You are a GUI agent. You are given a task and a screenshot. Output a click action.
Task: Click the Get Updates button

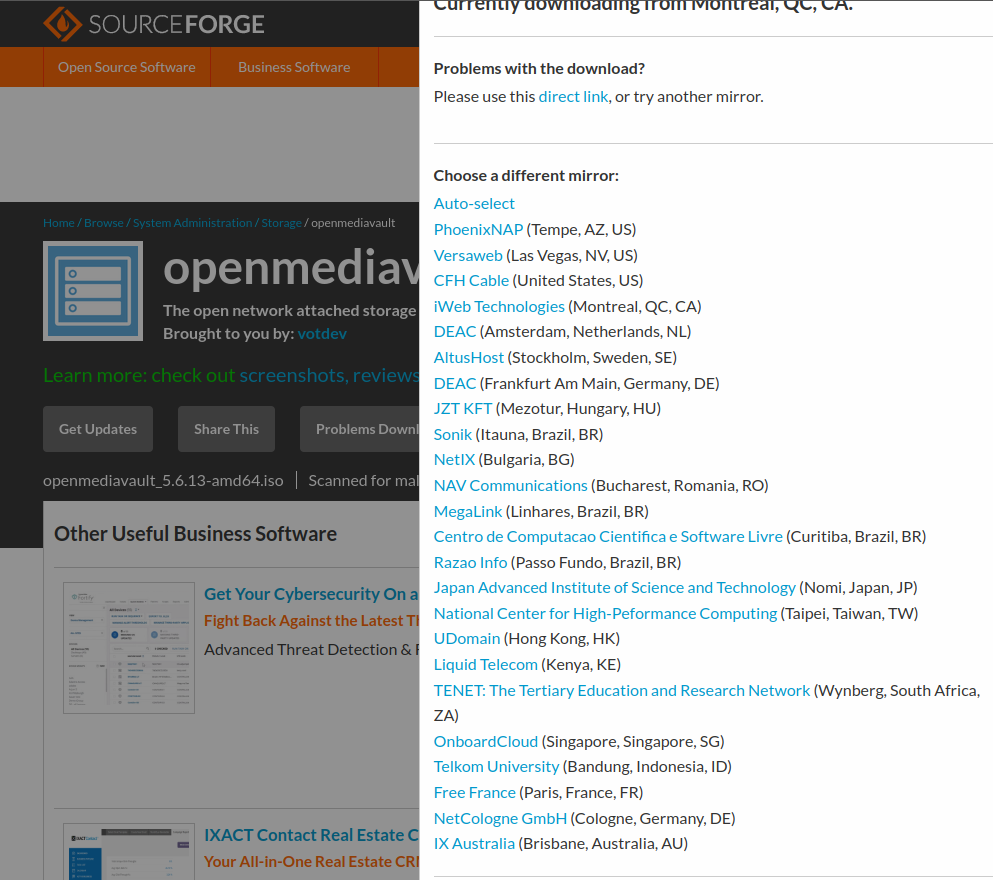(97, 428)
